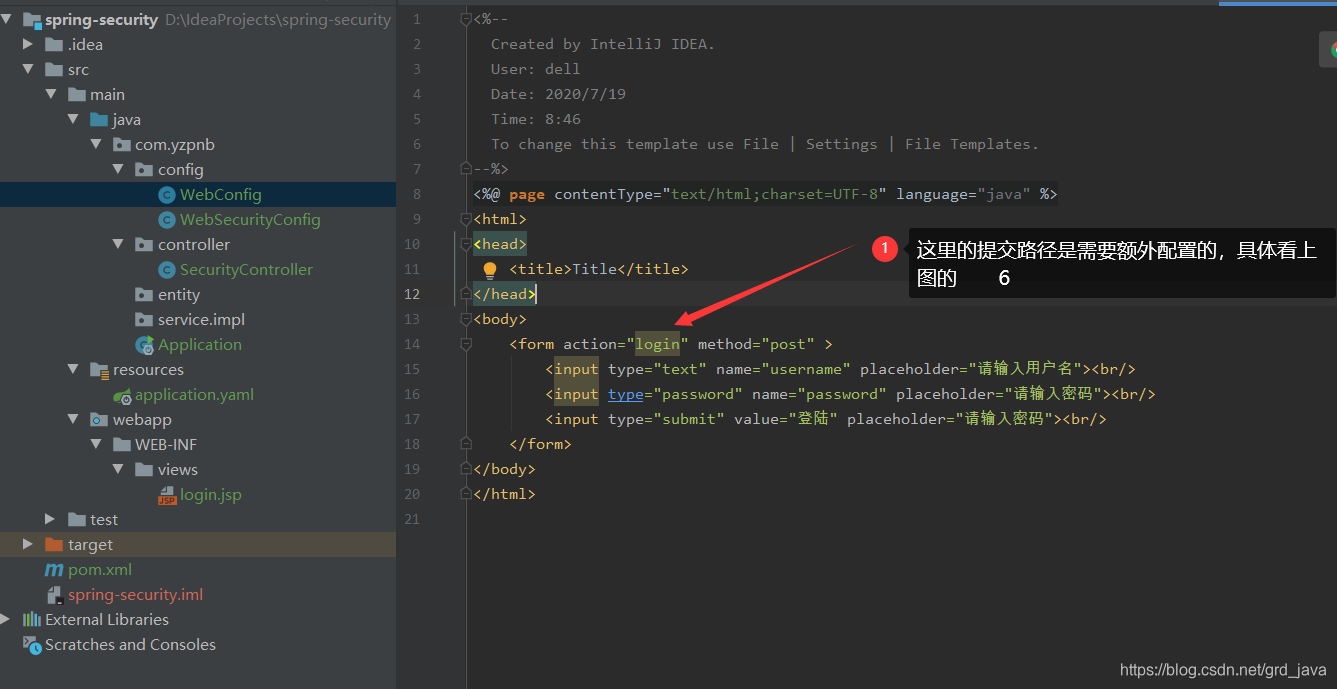Screen dimensions: 1337x689
Task: Click the External Libraries icon
Action: click(32, 619)
